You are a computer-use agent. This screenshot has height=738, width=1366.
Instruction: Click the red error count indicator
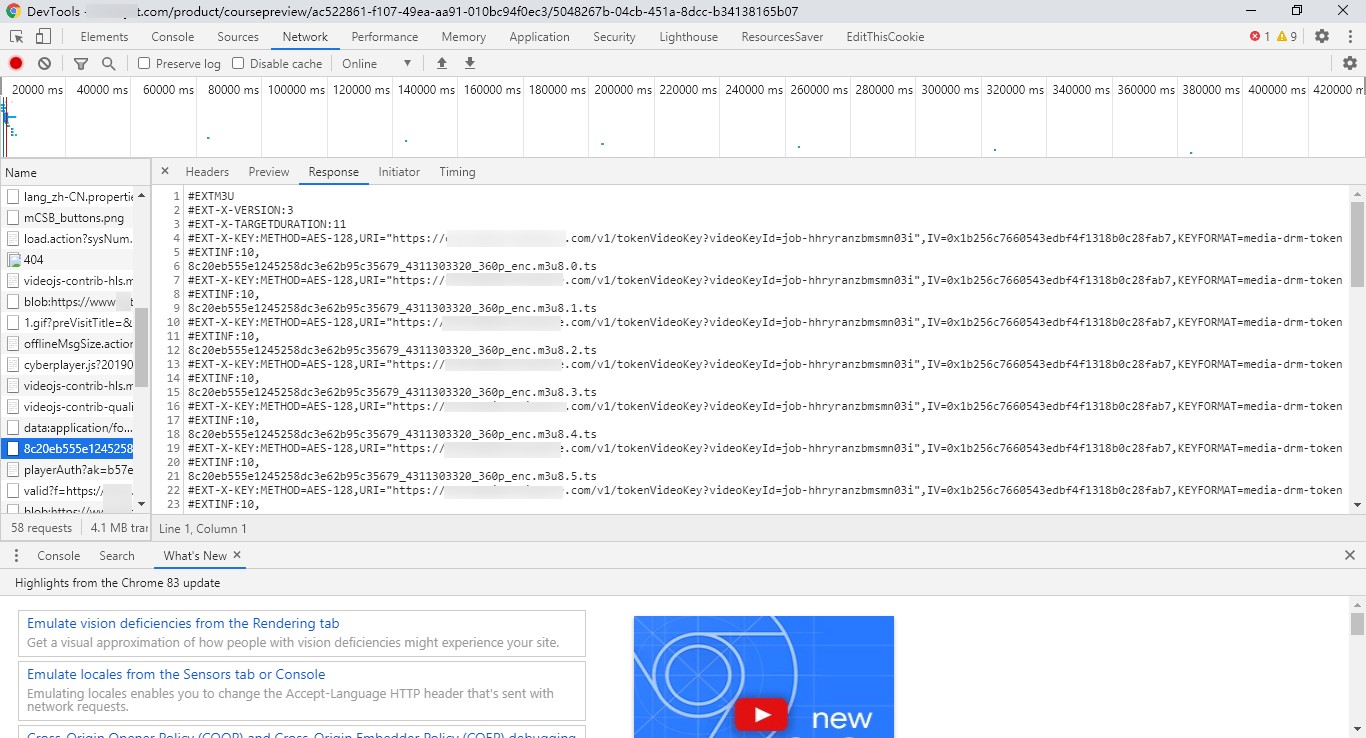1259,36
